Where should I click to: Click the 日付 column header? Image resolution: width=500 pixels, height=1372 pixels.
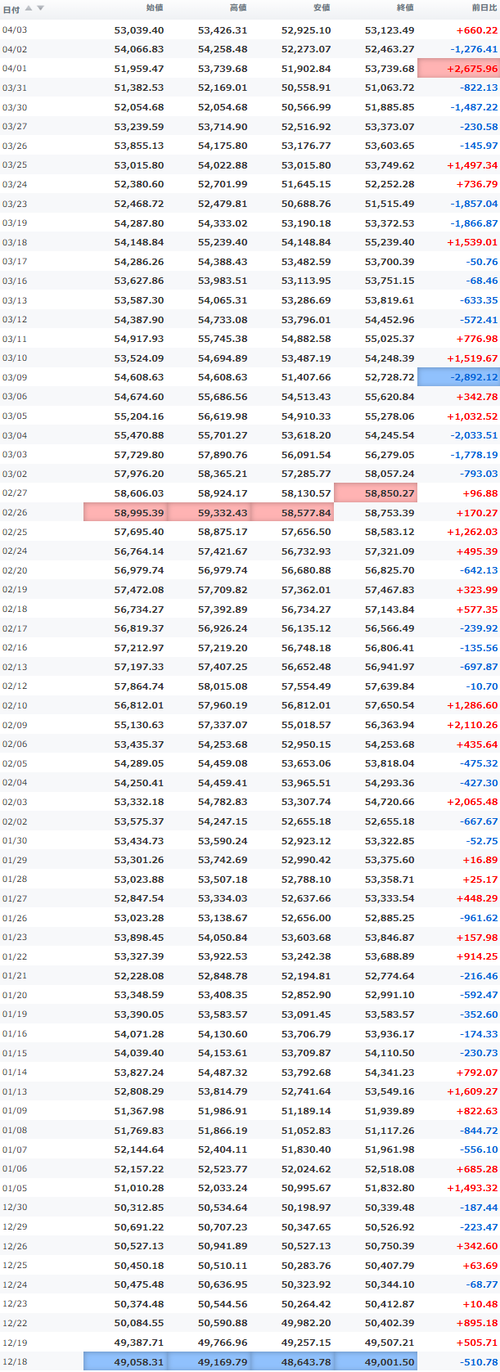pyautogui.click(x=10, y=7)
